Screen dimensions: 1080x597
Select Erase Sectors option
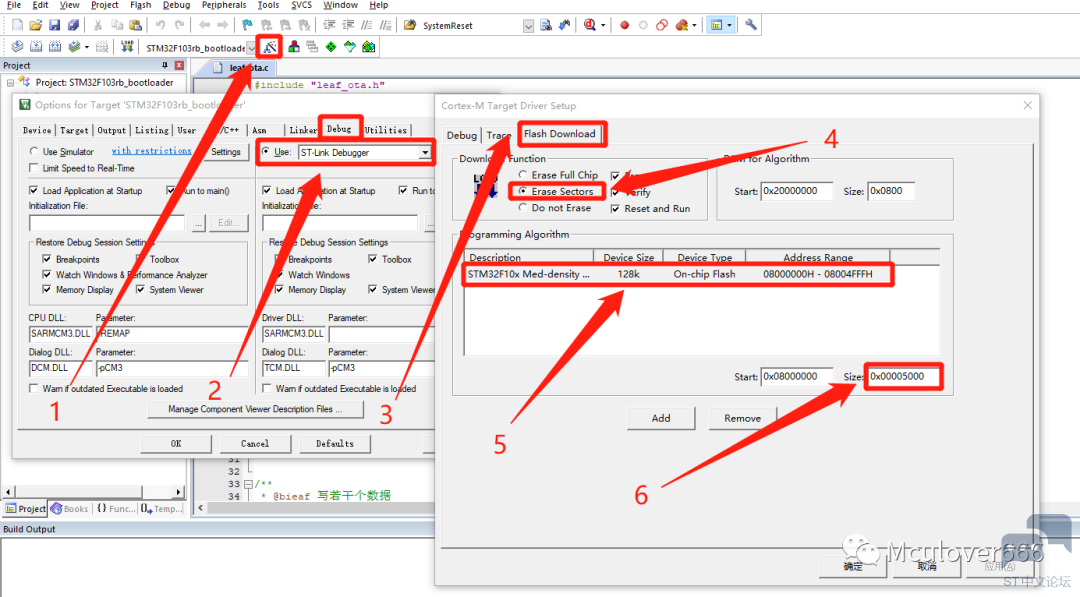click(523, 191)
